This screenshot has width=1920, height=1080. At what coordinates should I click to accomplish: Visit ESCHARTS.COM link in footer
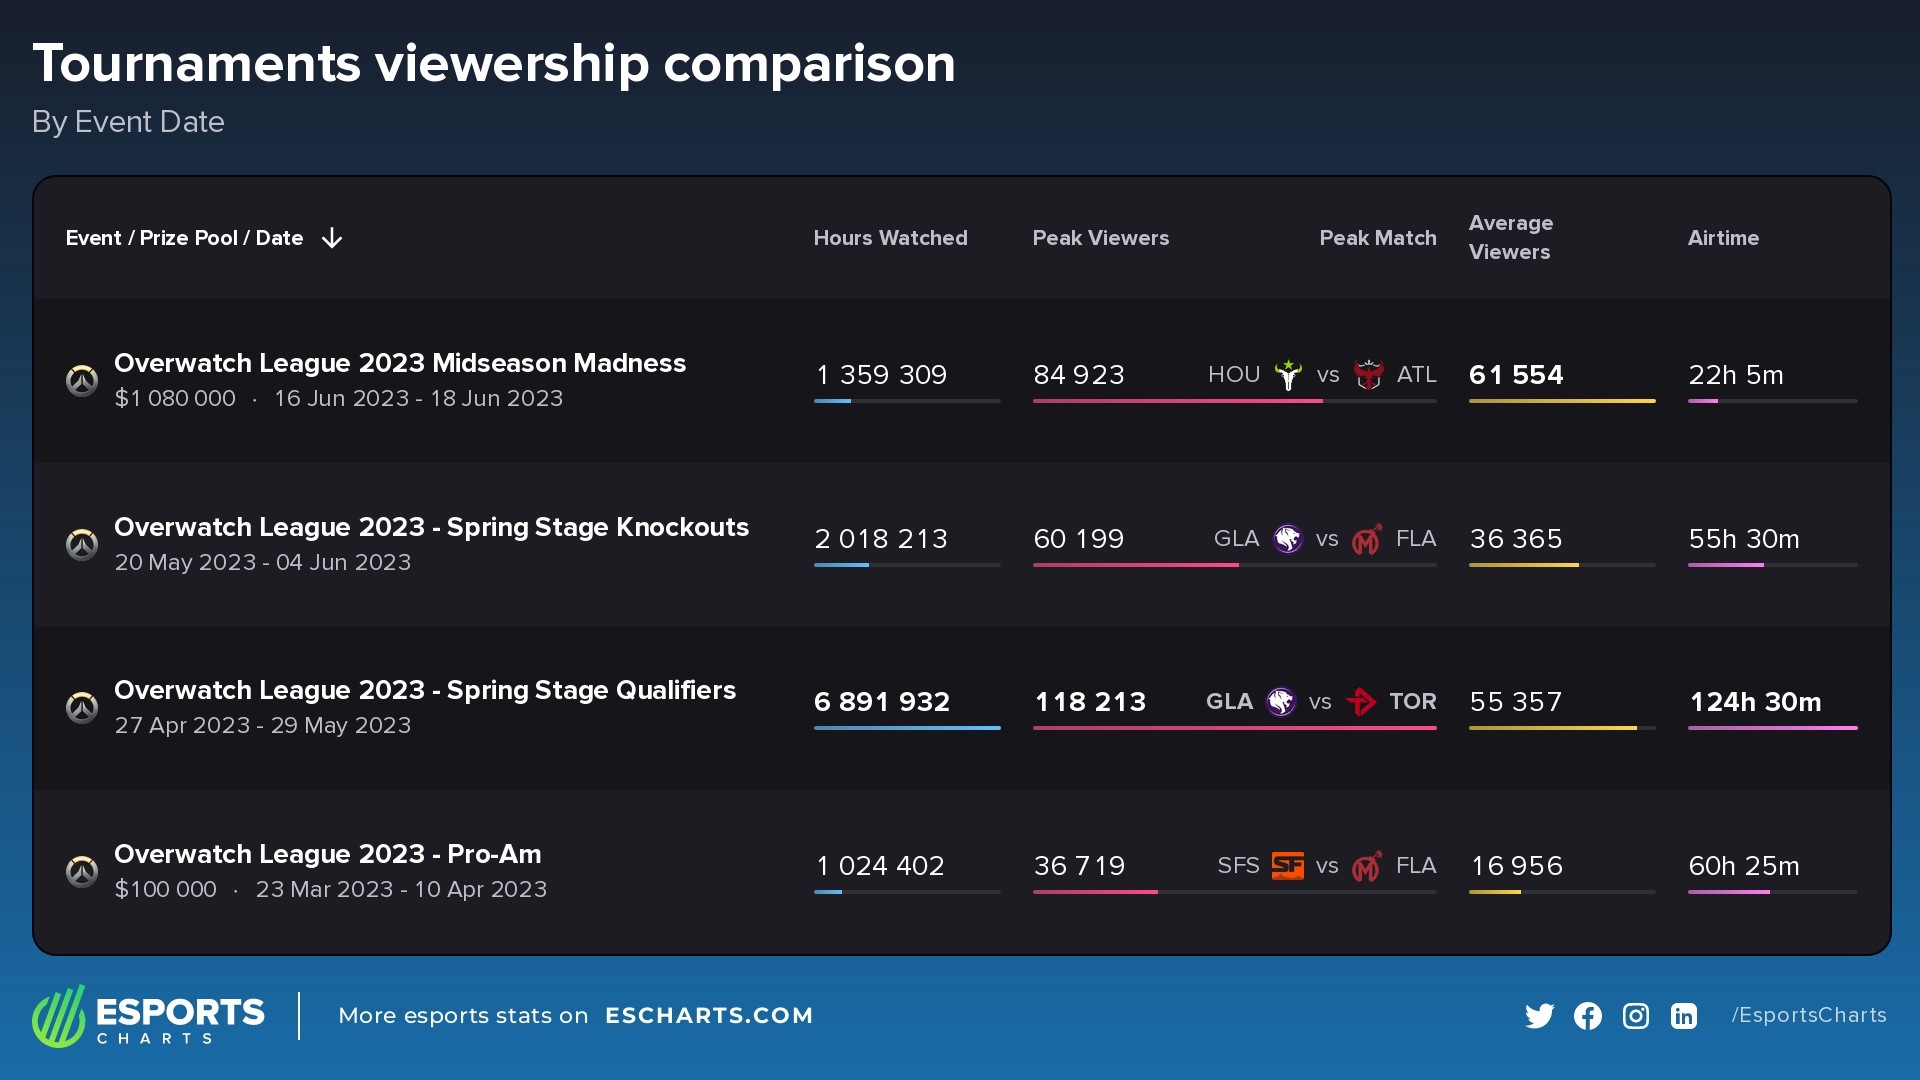(x=709, y=1016)
